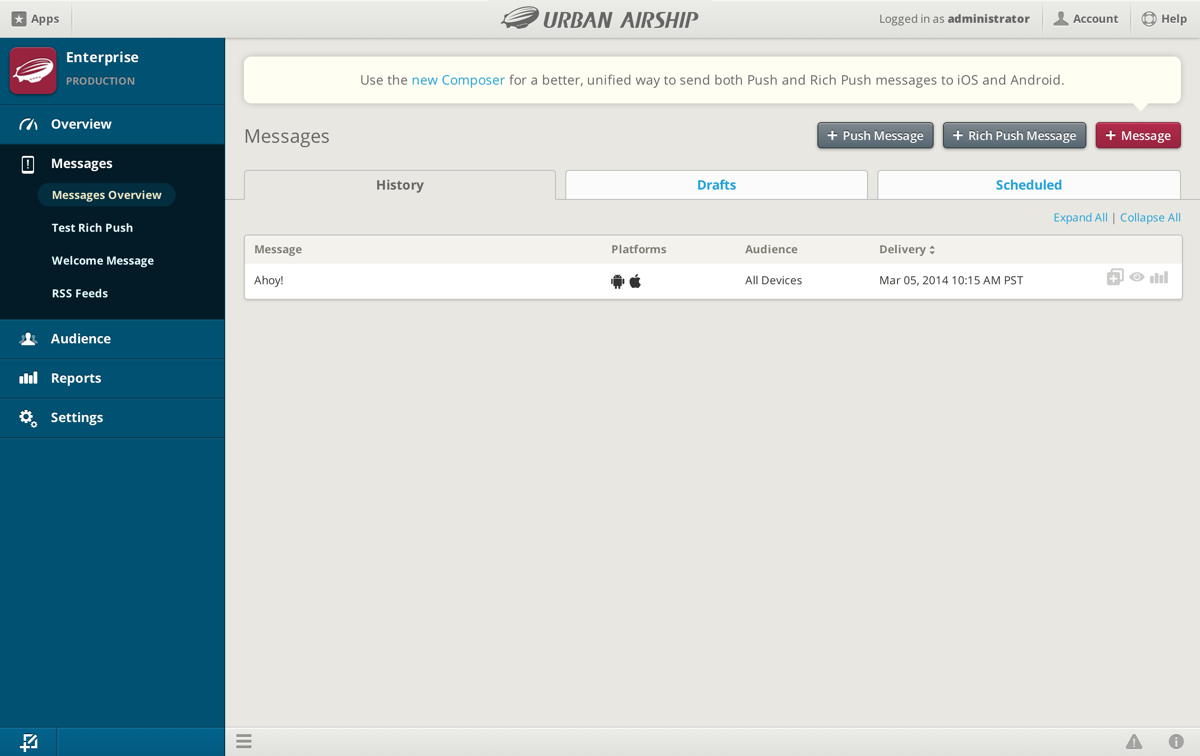Click the Mar 05, 2014 delivery date
The image size is (1200, 756).
point(951,281)
